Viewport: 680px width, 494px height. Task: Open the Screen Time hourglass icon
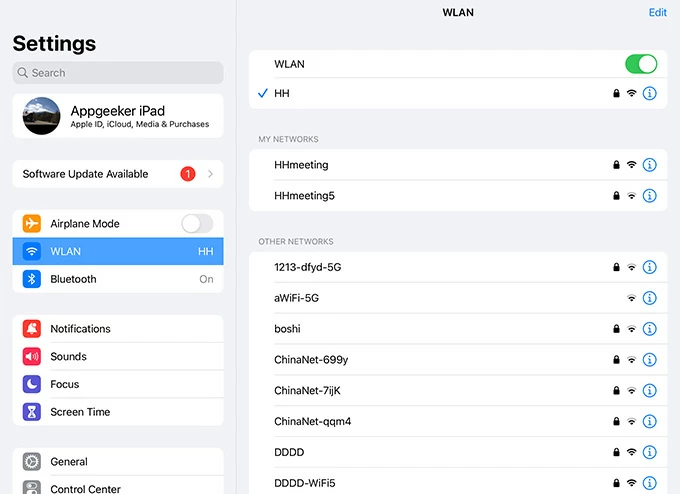pos(32,412)
